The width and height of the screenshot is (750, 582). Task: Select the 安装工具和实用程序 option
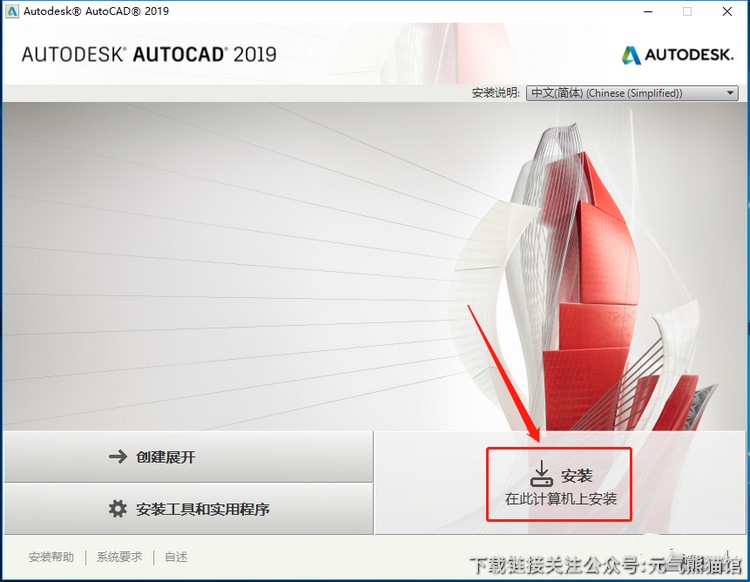point(188,509)
